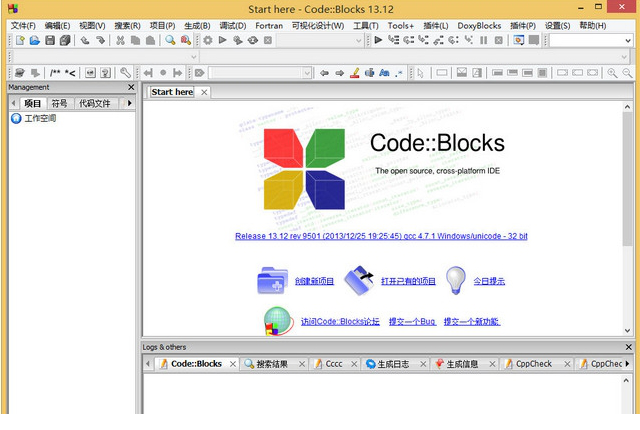640x430 pixels.
Task: Close the Start here tab
Action: click(204, 93)
